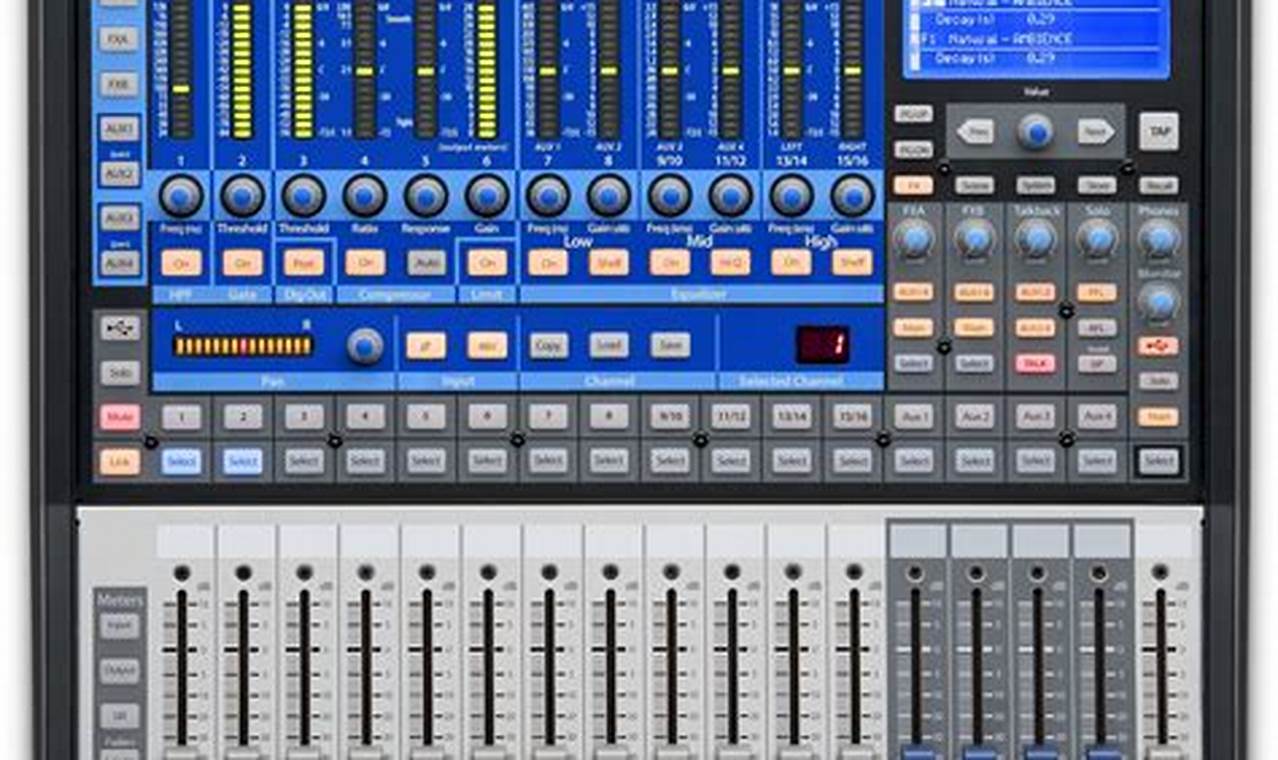Click the Mute button on the left sidebar
The width and height of the screenshot is (1278, 760).
coord(119,418)
